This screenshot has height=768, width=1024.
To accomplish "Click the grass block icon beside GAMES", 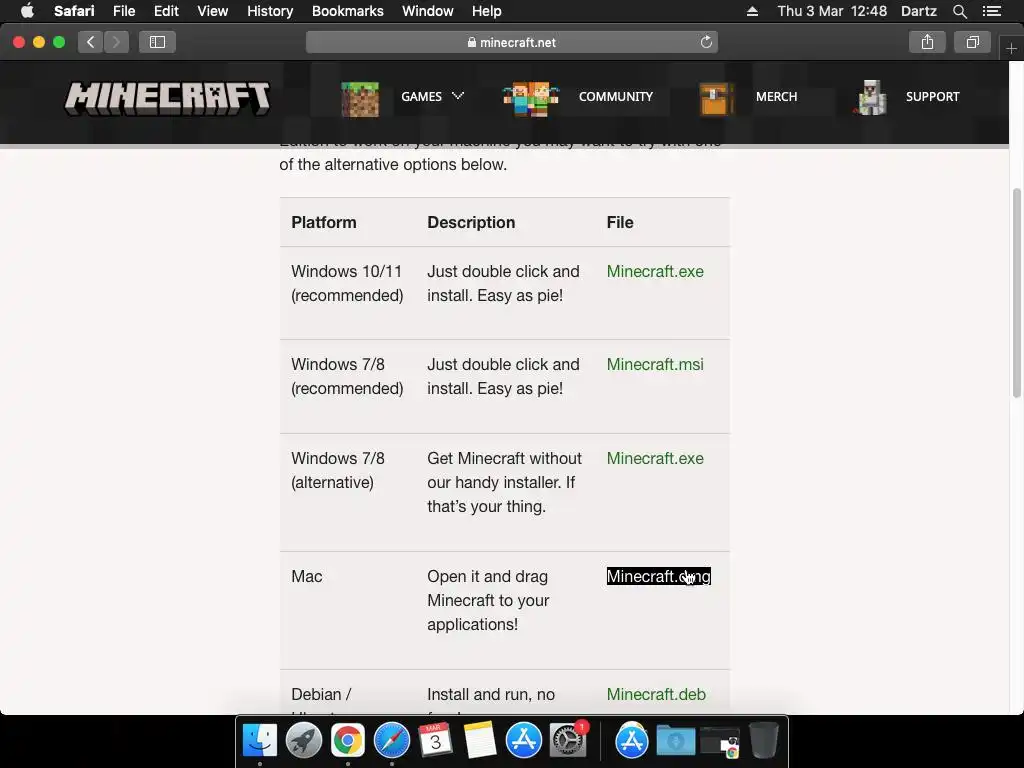I will click(360, 99).
